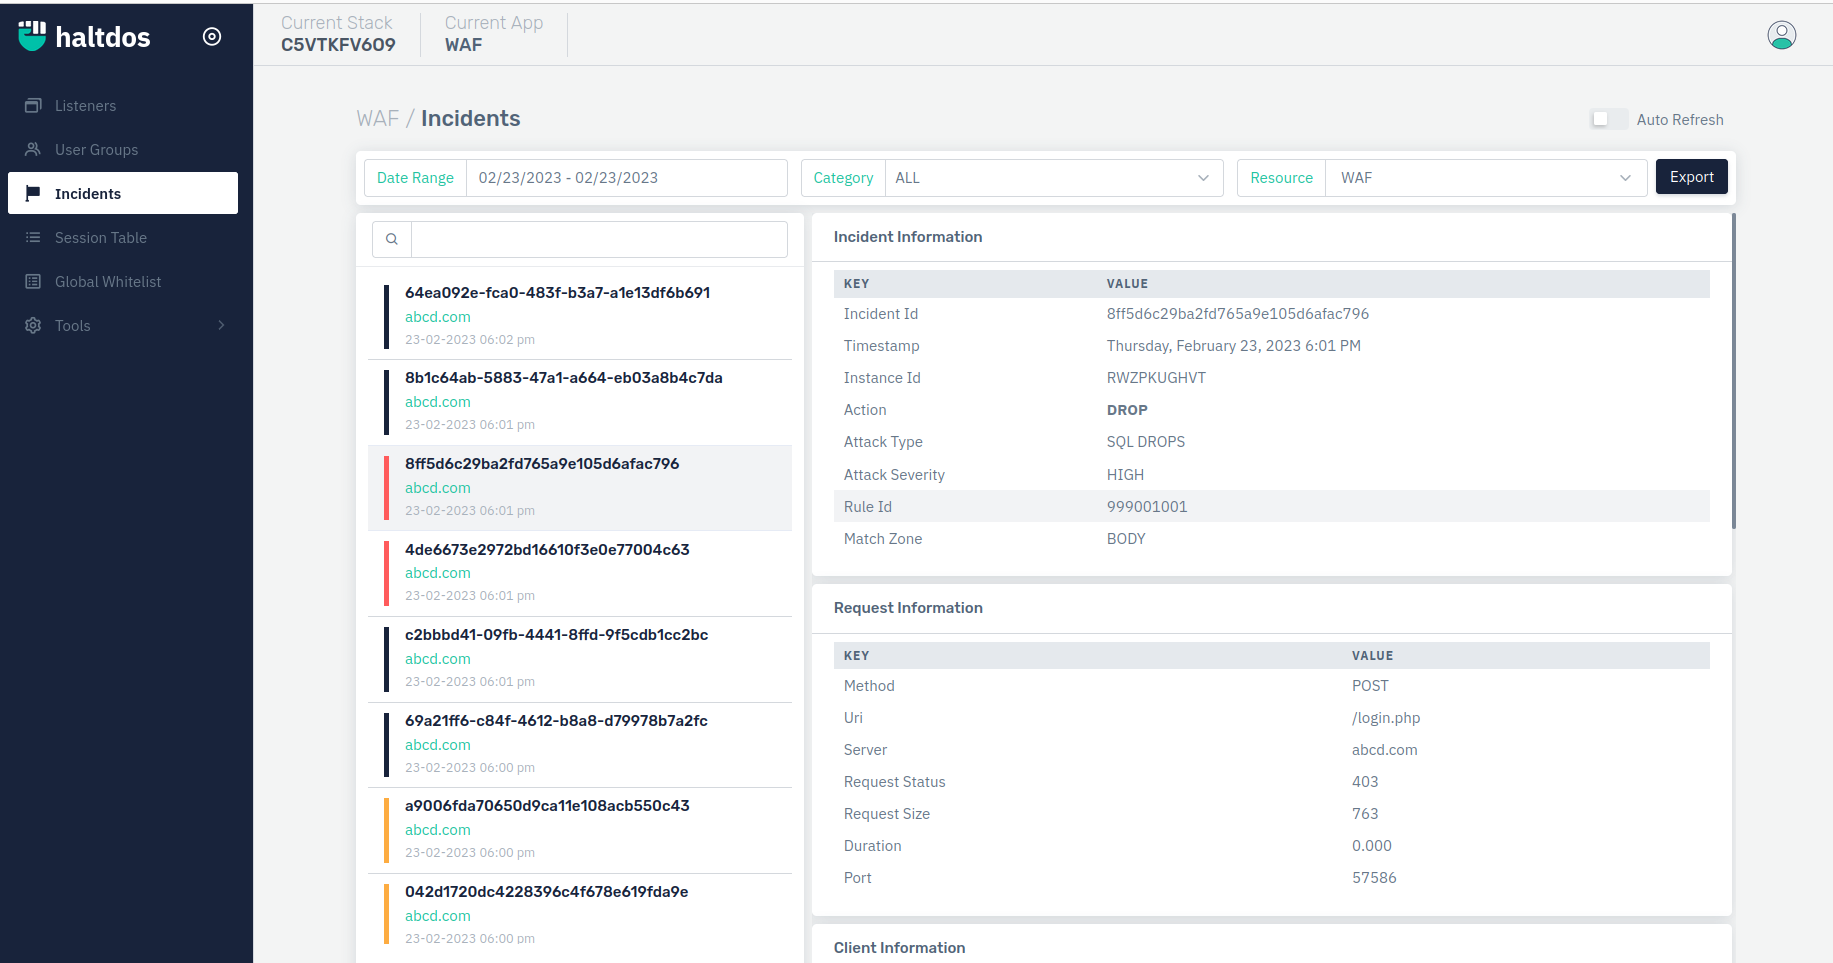Image resolution: width=1833 pixels, height=963 pixels.
Task: Expand the Tools submenu chevron
Action: pyautogui.click(x=221, y=325)
